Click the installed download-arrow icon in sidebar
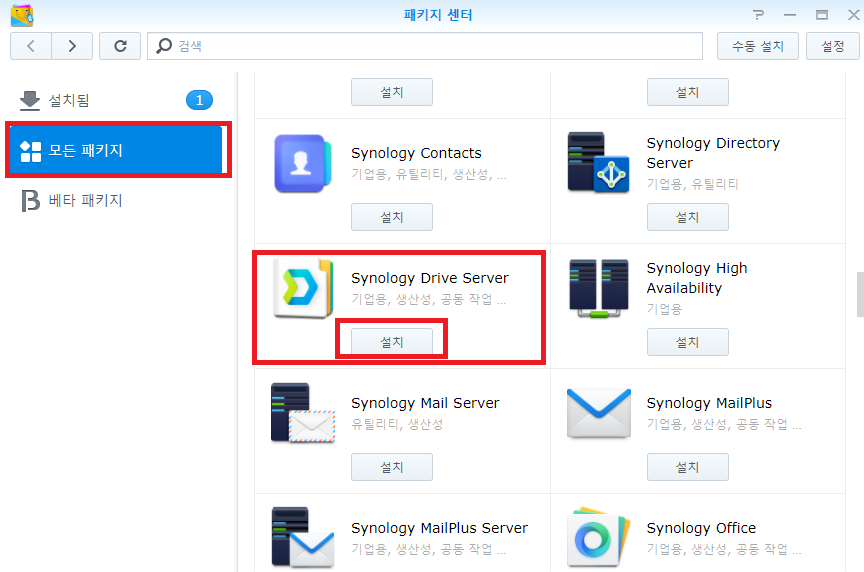This screenshot has height=572, width=864. pos(30,100)
